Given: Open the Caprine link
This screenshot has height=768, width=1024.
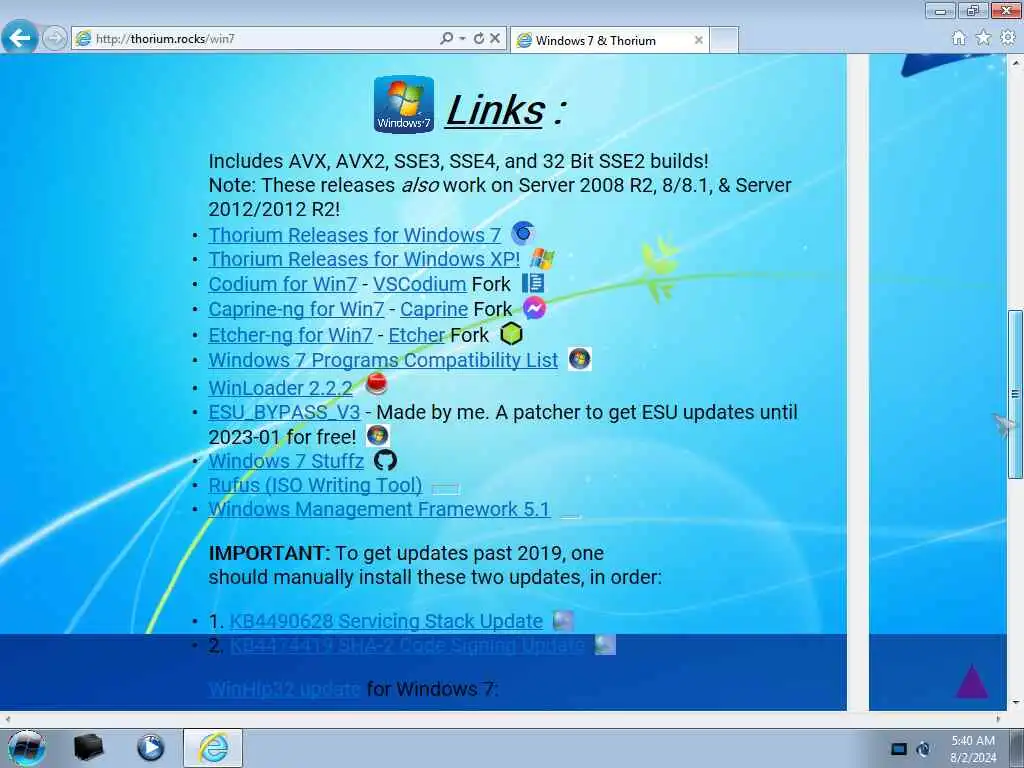Looking at the screenshot, I should [x=434, y=309].
